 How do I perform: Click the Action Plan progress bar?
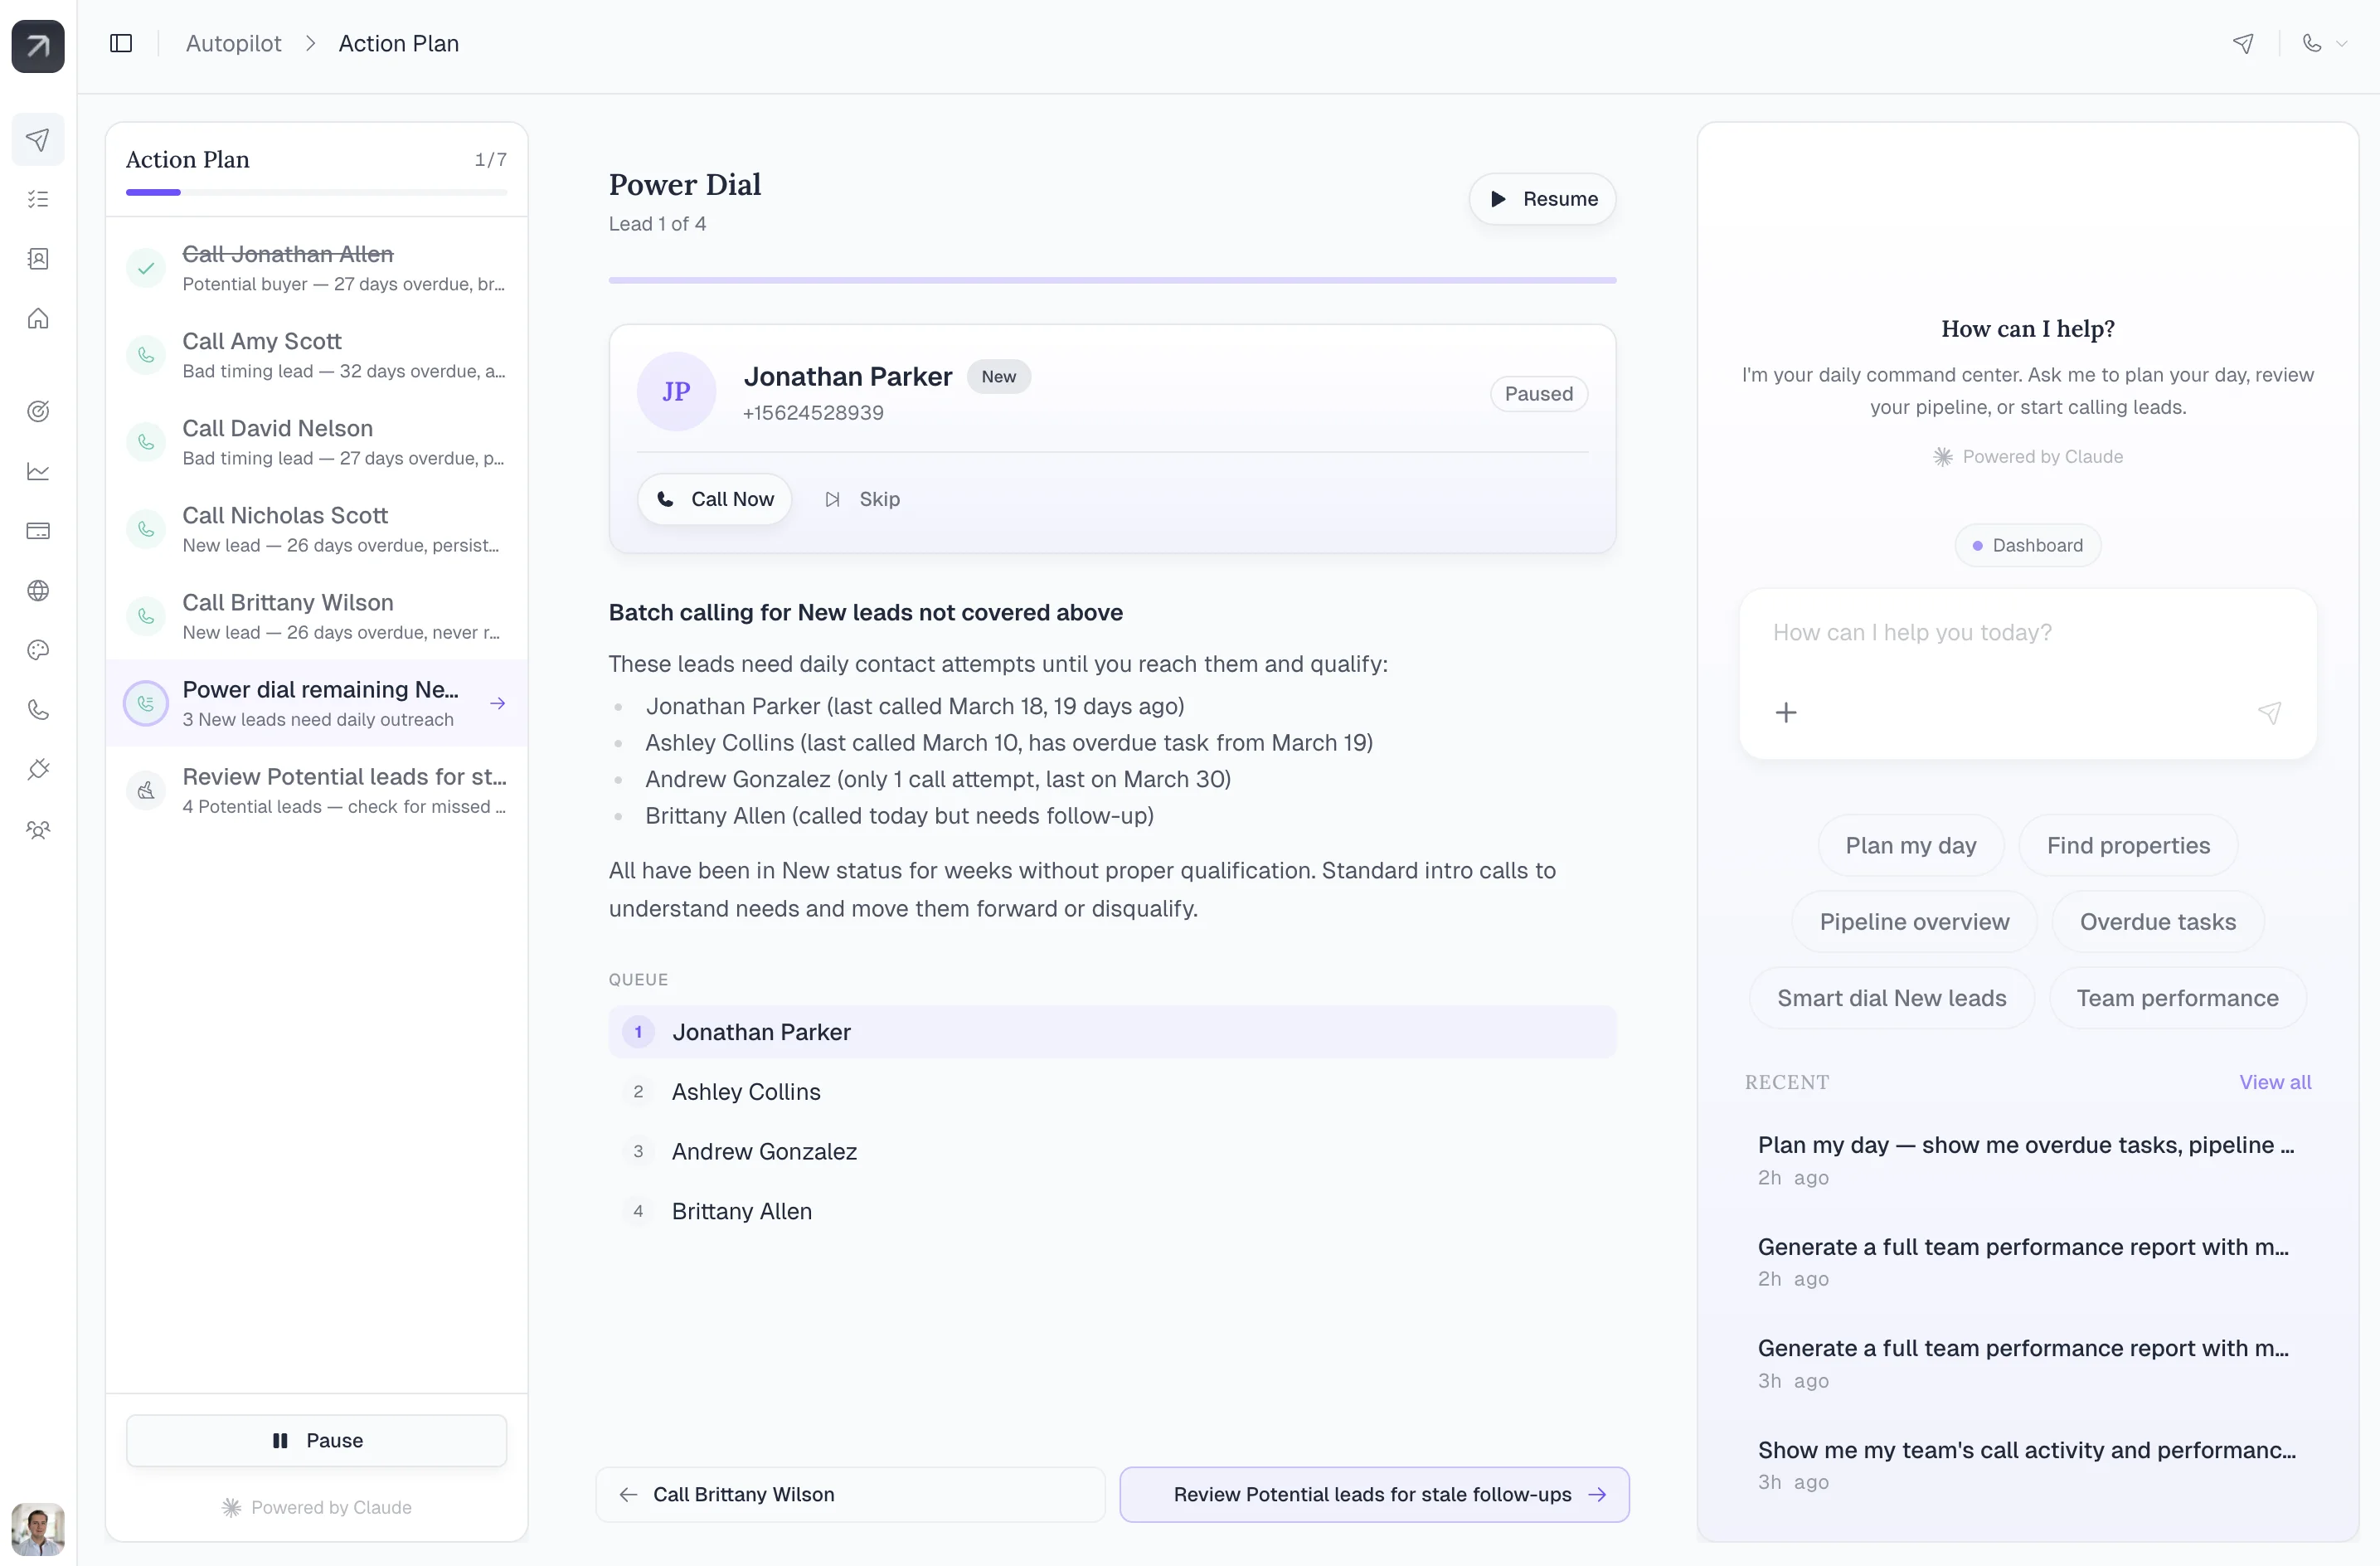[x=315, y=192]
